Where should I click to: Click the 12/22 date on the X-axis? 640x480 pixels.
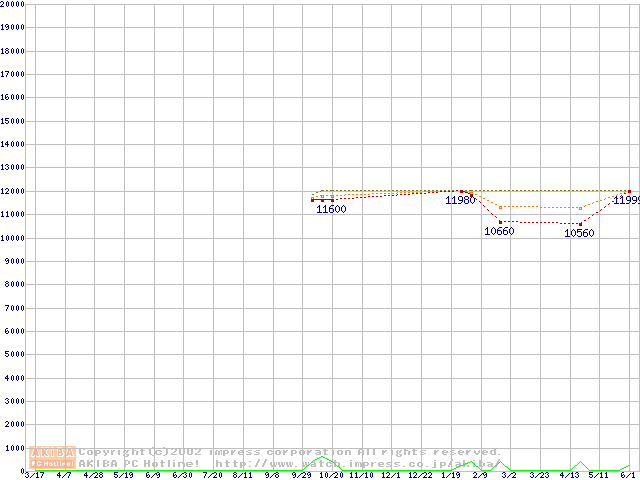coord(420,475)
